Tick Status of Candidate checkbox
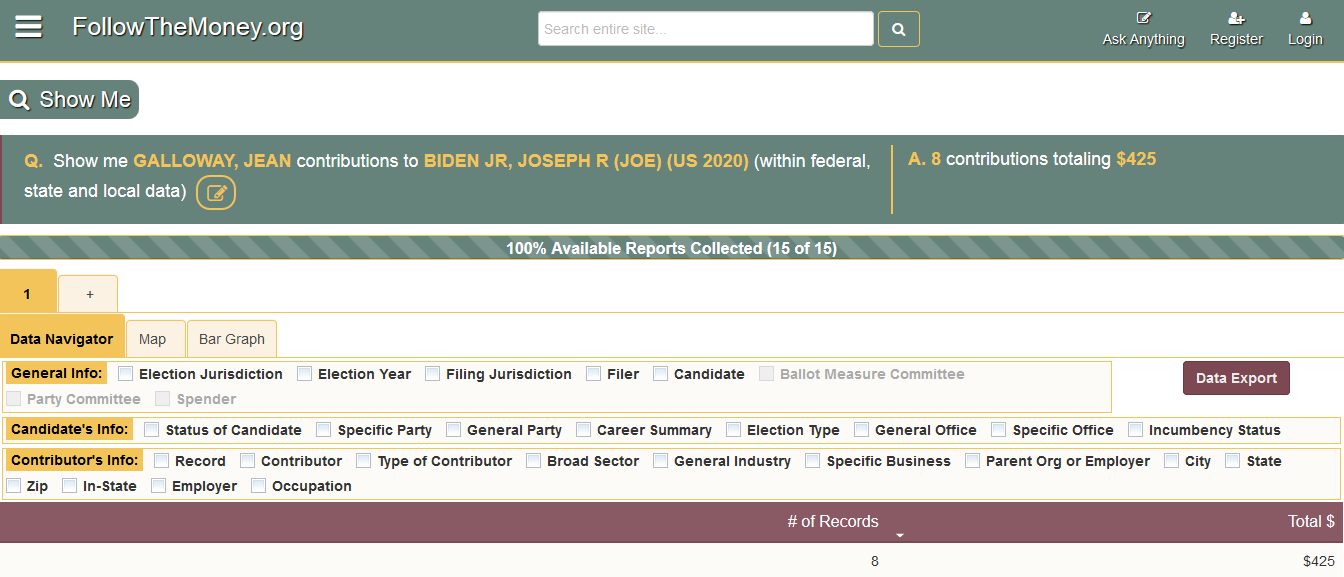This screenshot has height=577, width=1344. click(152, 429)
